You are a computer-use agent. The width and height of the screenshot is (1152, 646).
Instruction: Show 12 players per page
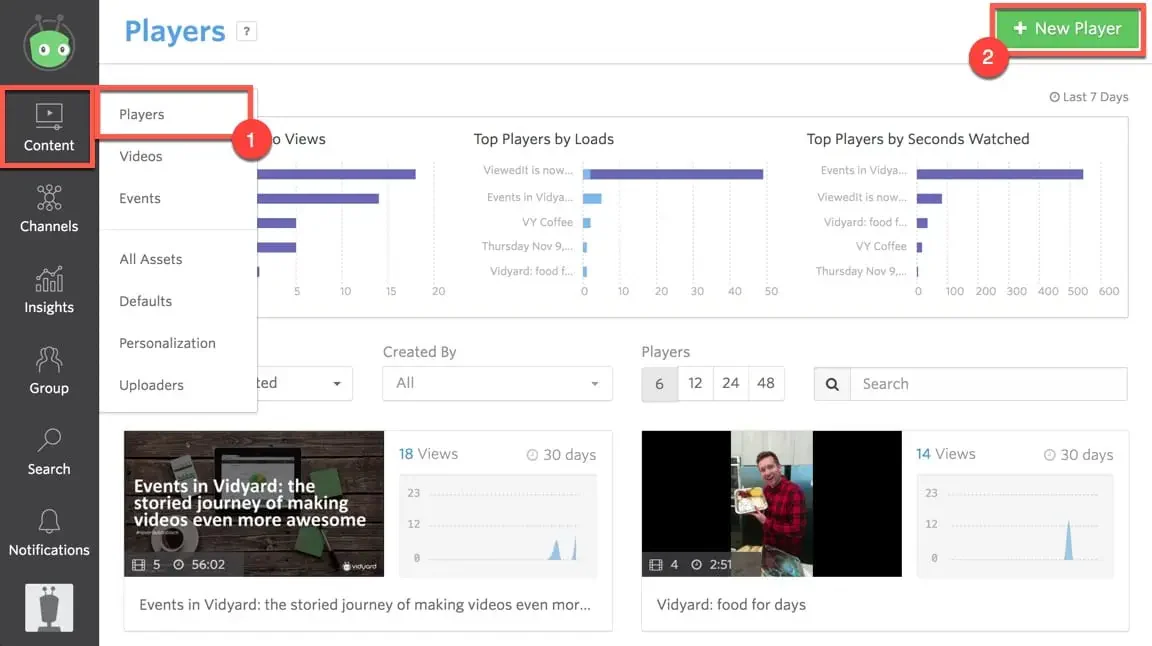point(695,384)
